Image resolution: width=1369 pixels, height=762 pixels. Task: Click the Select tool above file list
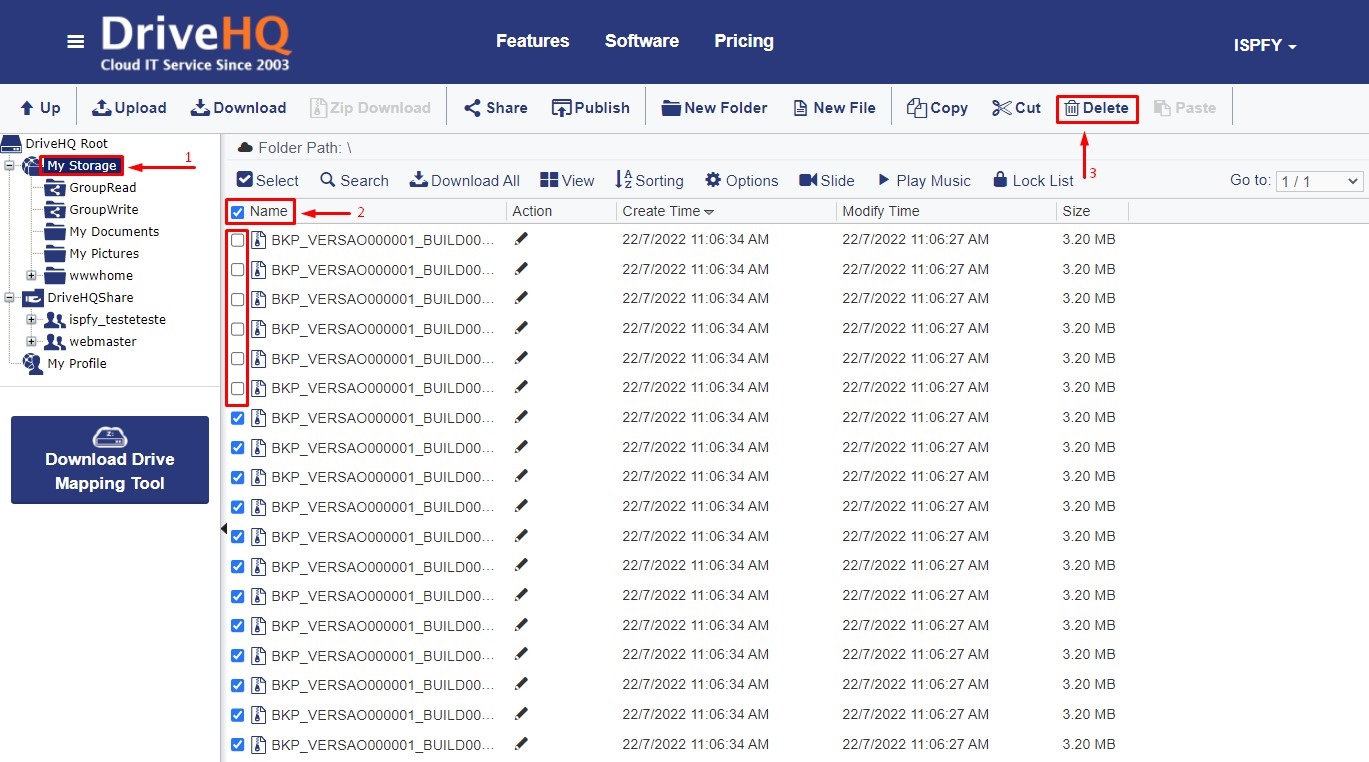coord(267,181)
